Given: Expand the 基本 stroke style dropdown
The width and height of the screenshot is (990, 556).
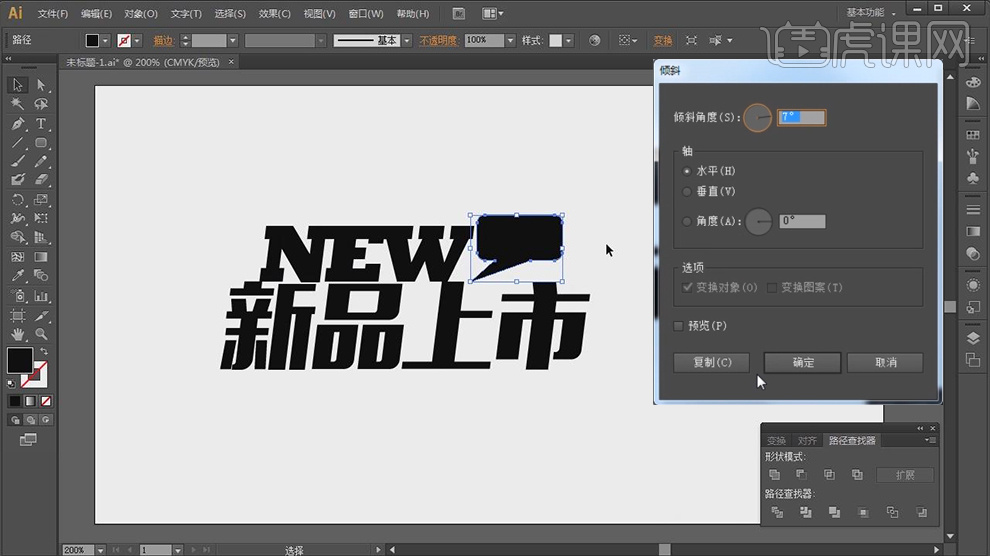Looking at the screenshot, I should point(407,41).
